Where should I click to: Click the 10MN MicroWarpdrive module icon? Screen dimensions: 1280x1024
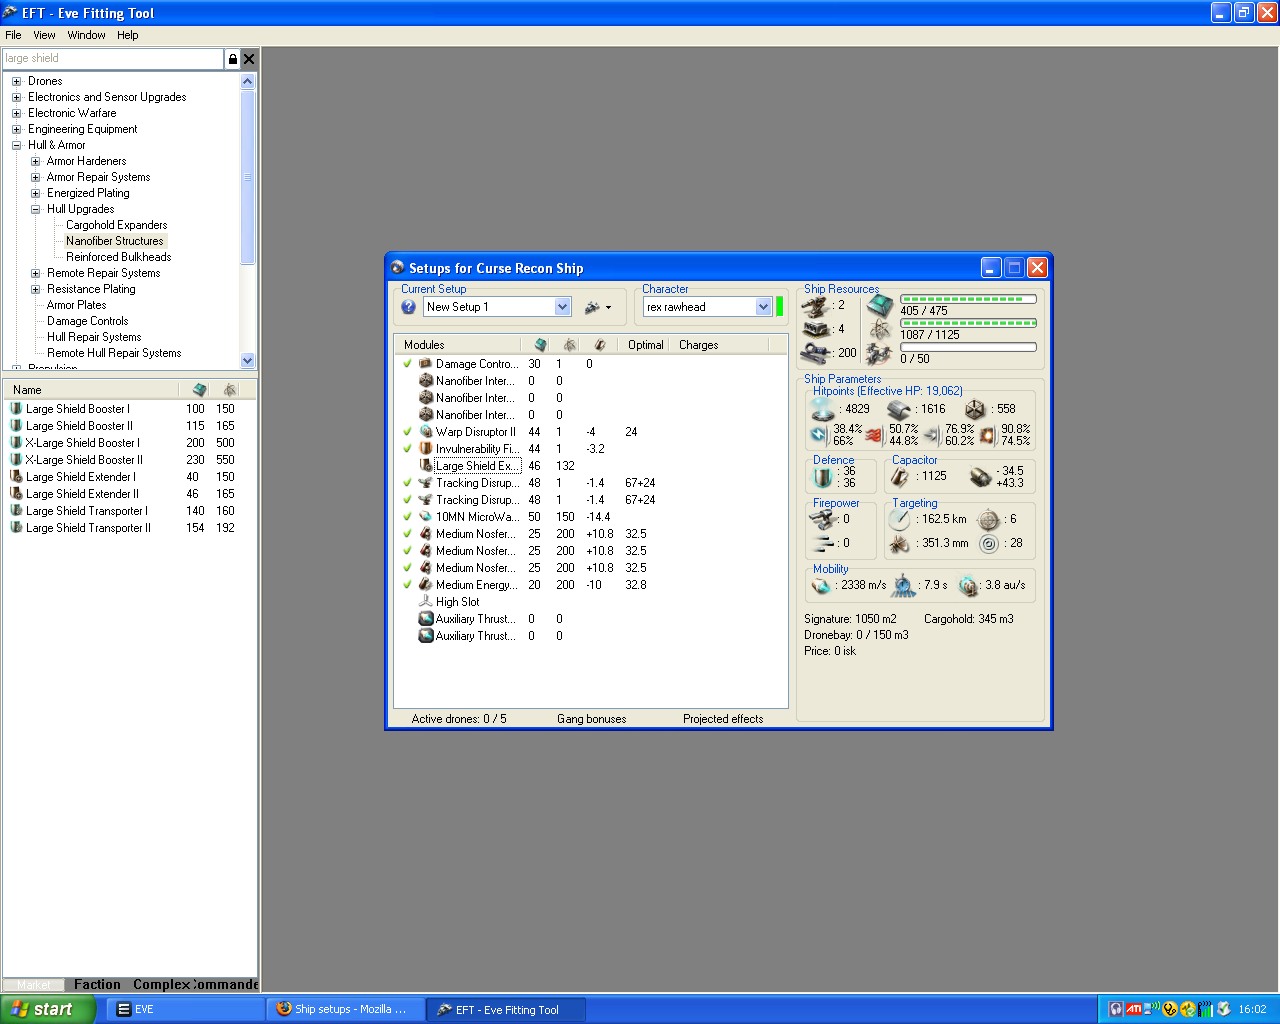tap(426, 517)
